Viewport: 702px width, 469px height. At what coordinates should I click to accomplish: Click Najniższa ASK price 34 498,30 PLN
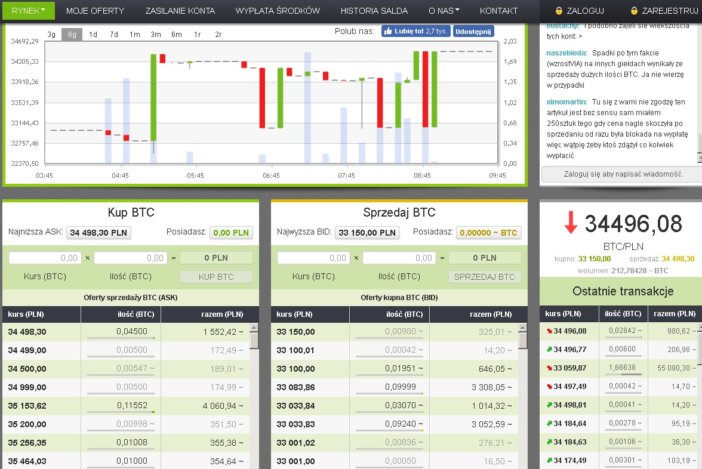pyautogui.click(x=99, y=233)
